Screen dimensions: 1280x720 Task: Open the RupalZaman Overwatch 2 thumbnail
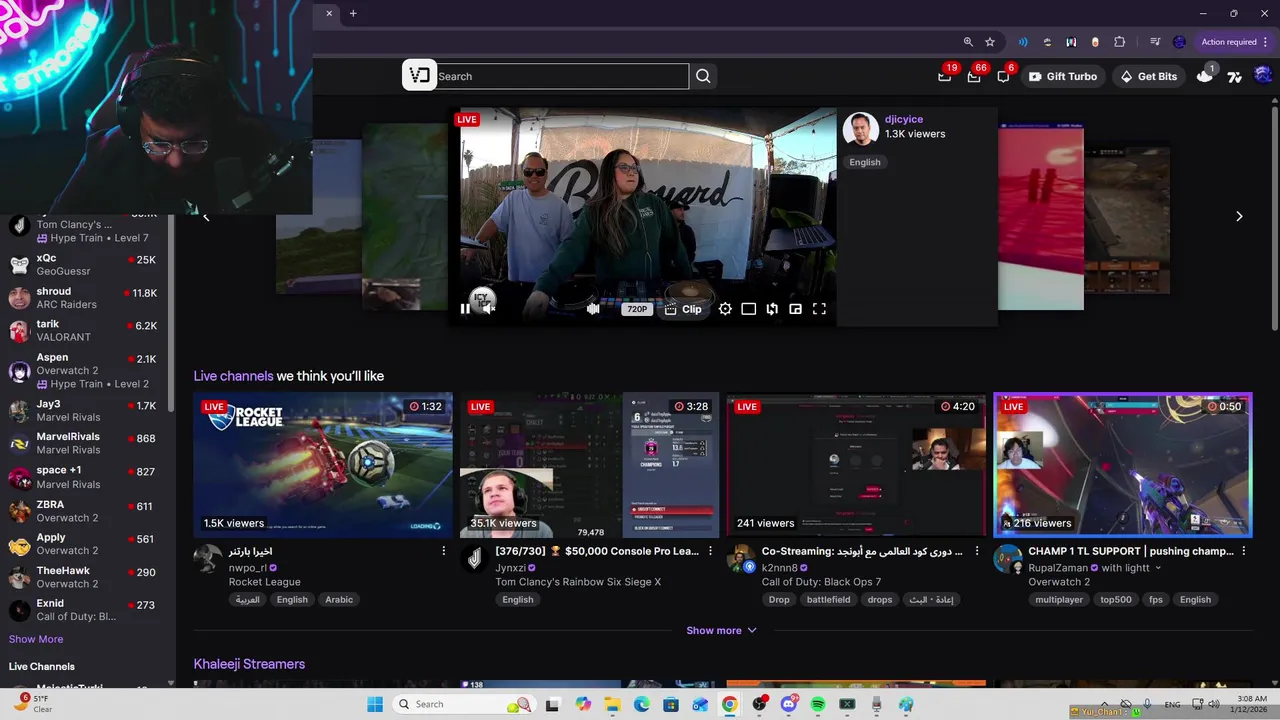[1122, 465]
